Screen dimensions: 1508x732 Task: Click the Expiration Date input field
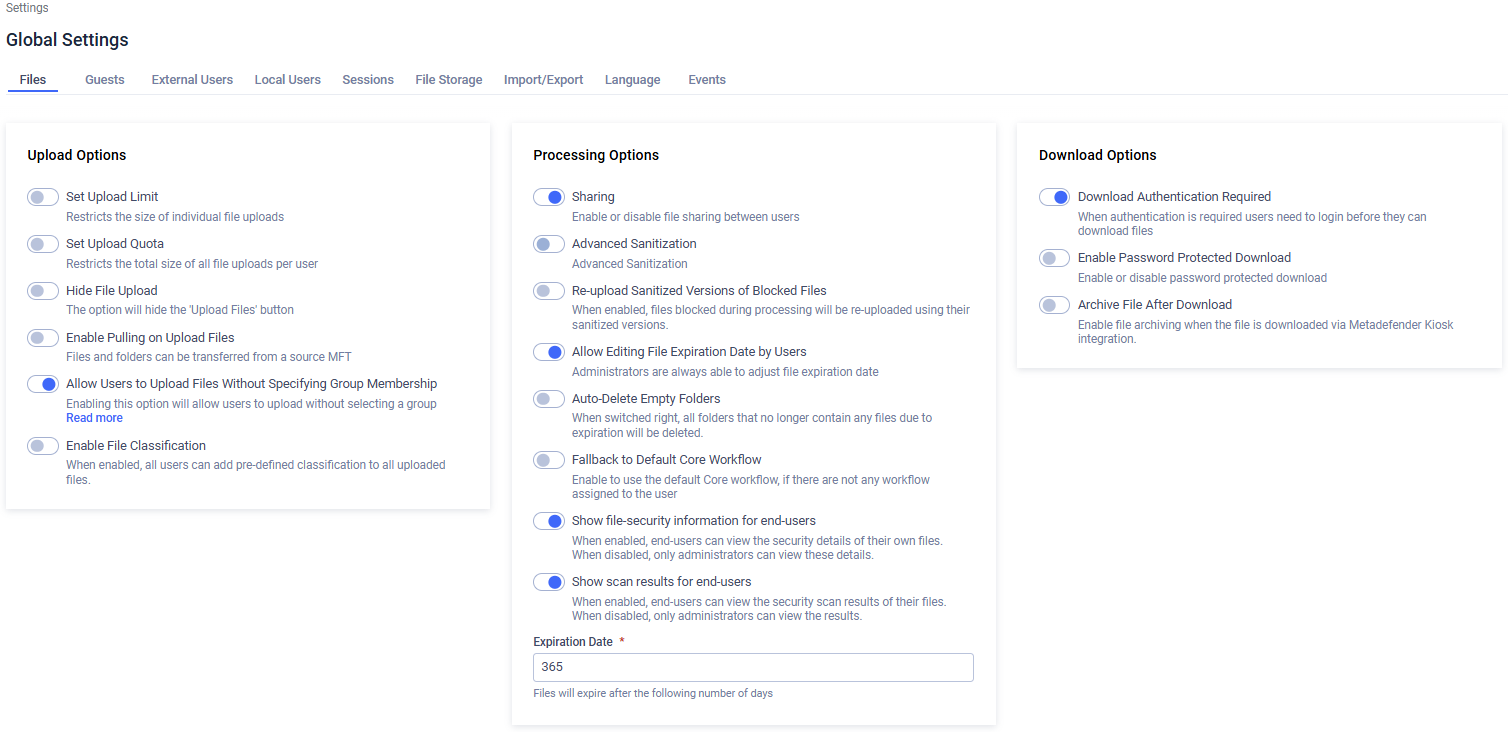753,667
